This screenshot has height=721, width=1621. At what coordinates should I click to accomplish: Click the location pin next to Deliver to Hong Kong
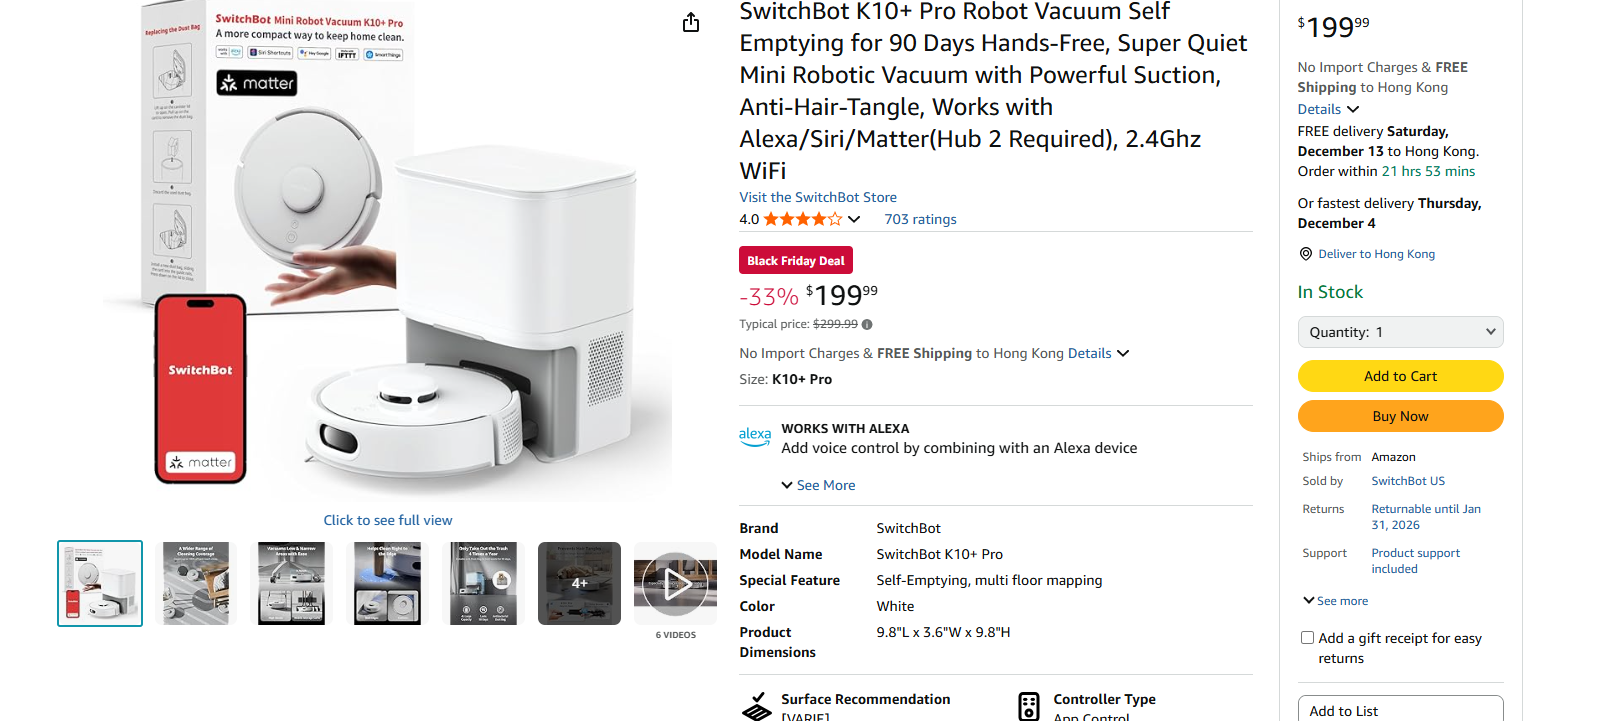click(x=1305, y=253)
